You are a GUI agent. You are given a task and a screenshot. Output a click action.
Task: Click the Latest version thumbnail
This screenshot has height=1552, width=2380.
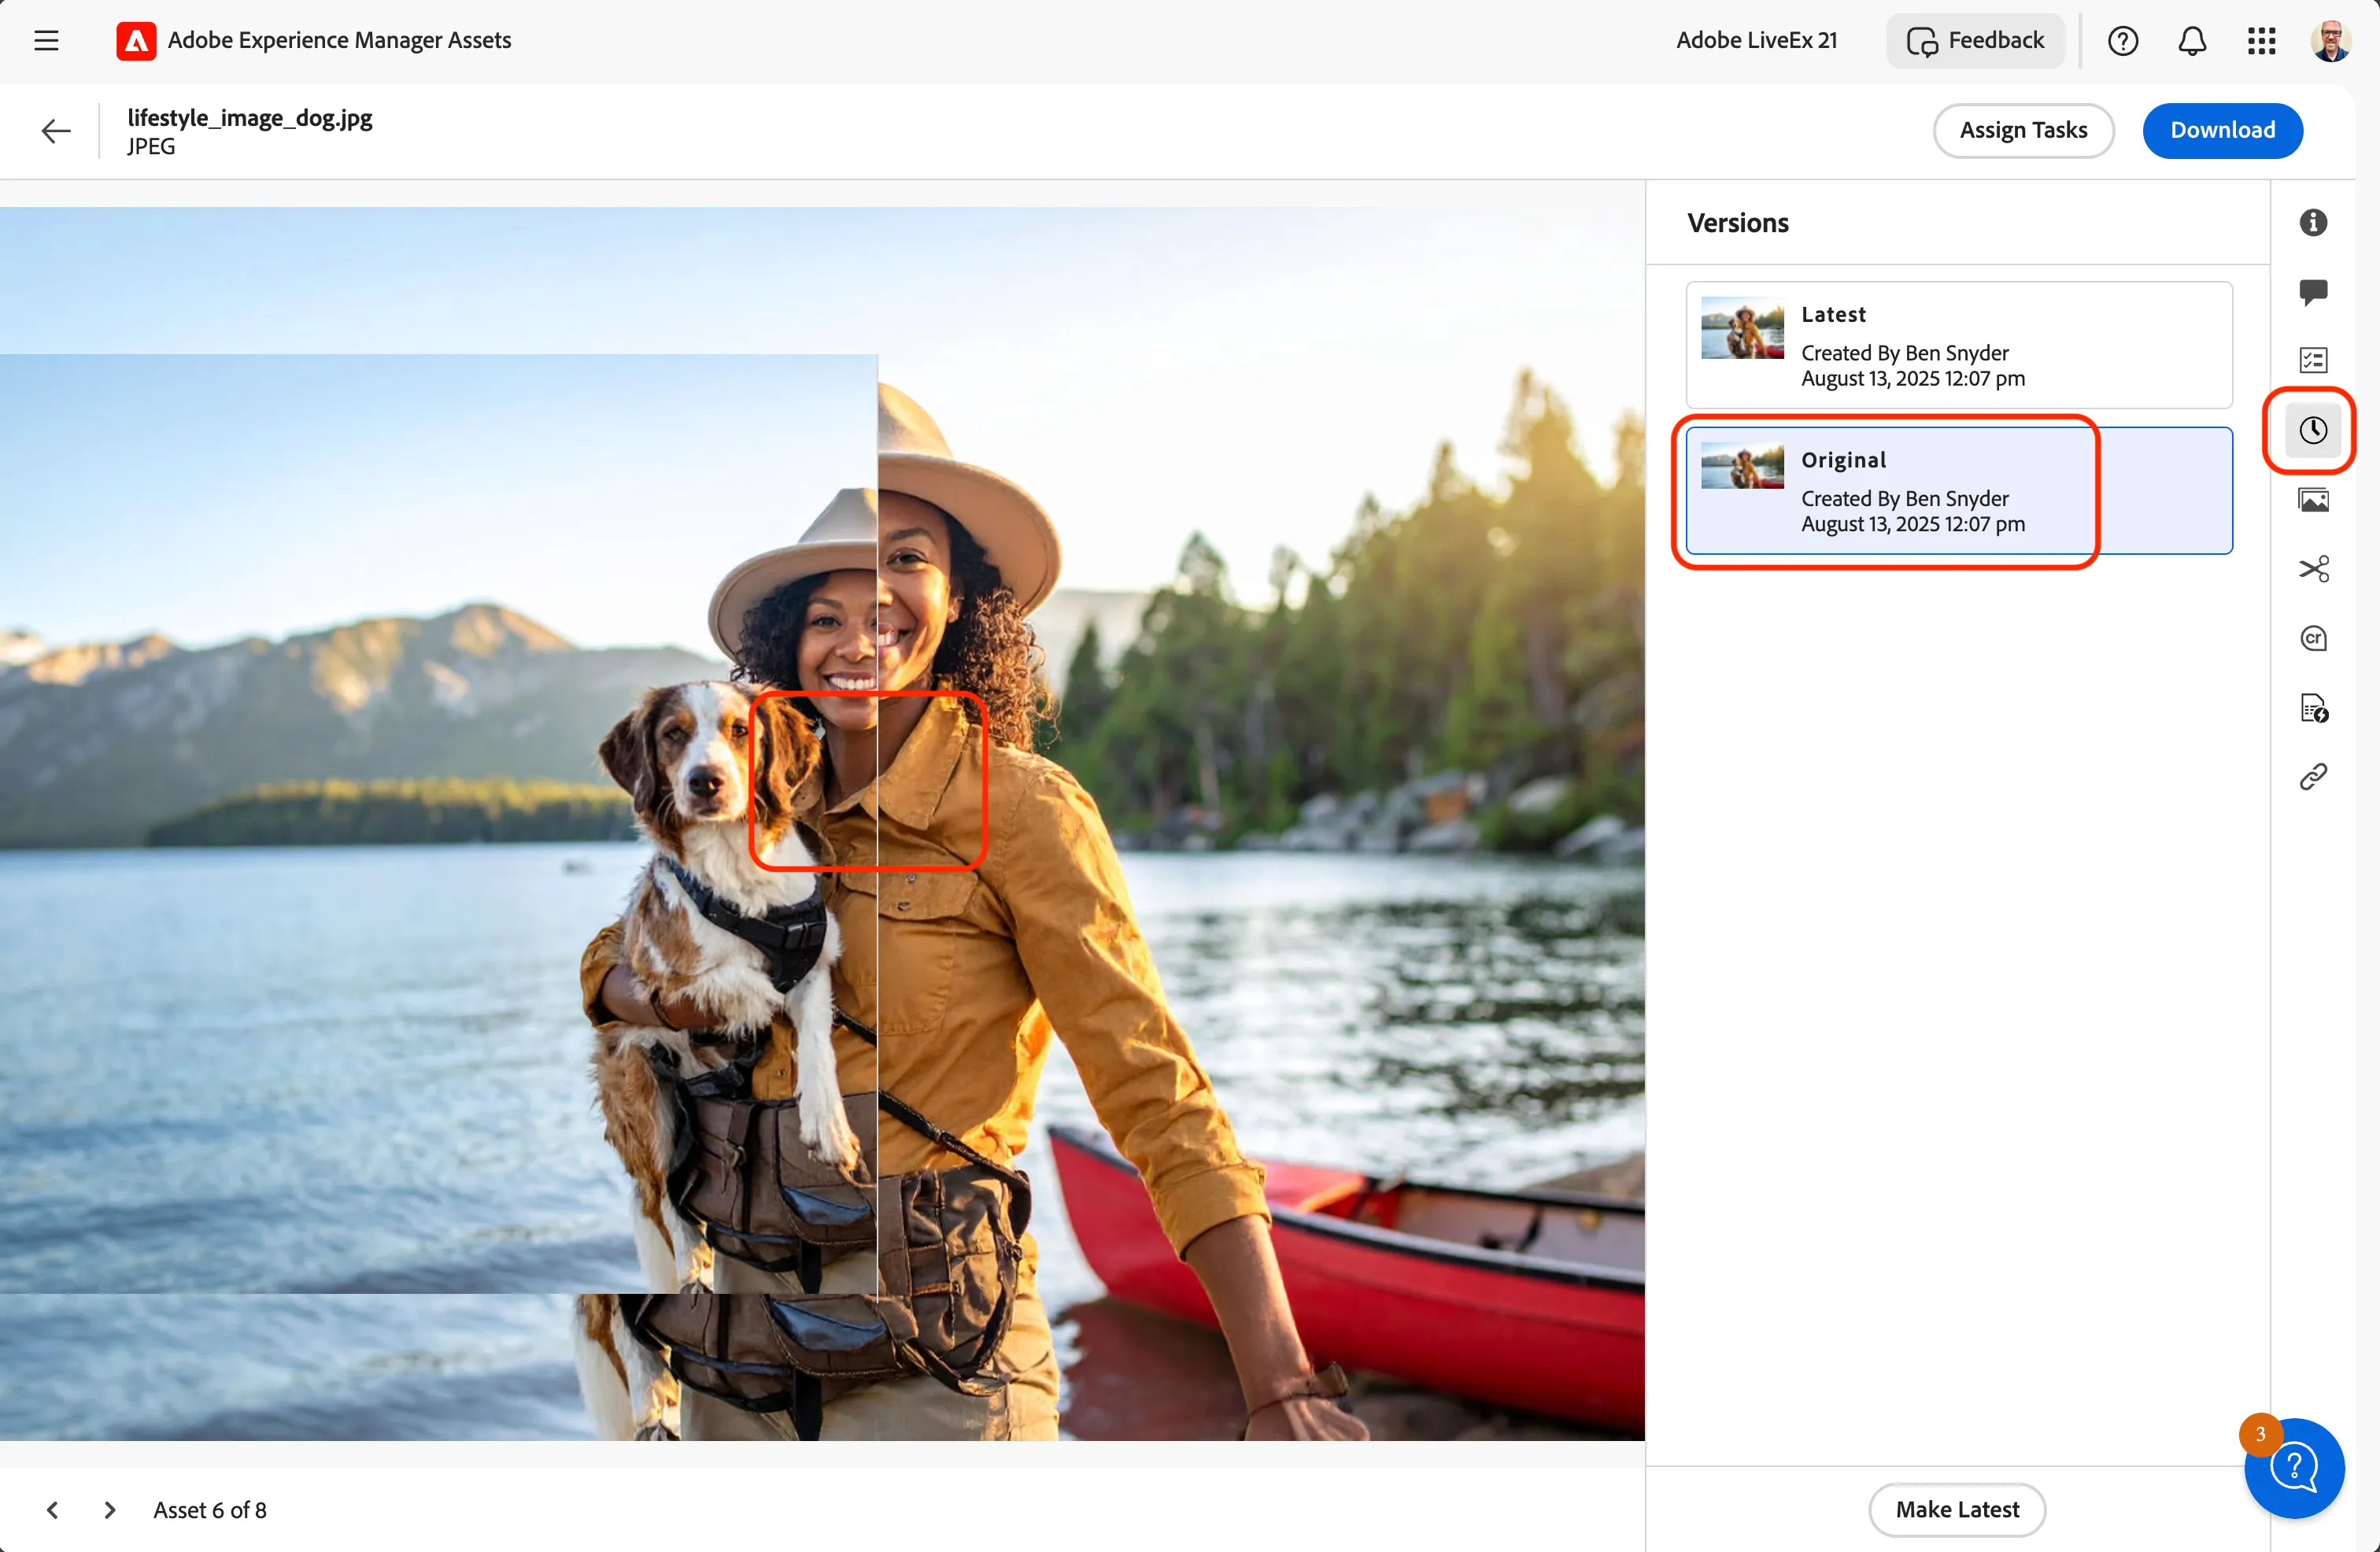click(1742, 328)
